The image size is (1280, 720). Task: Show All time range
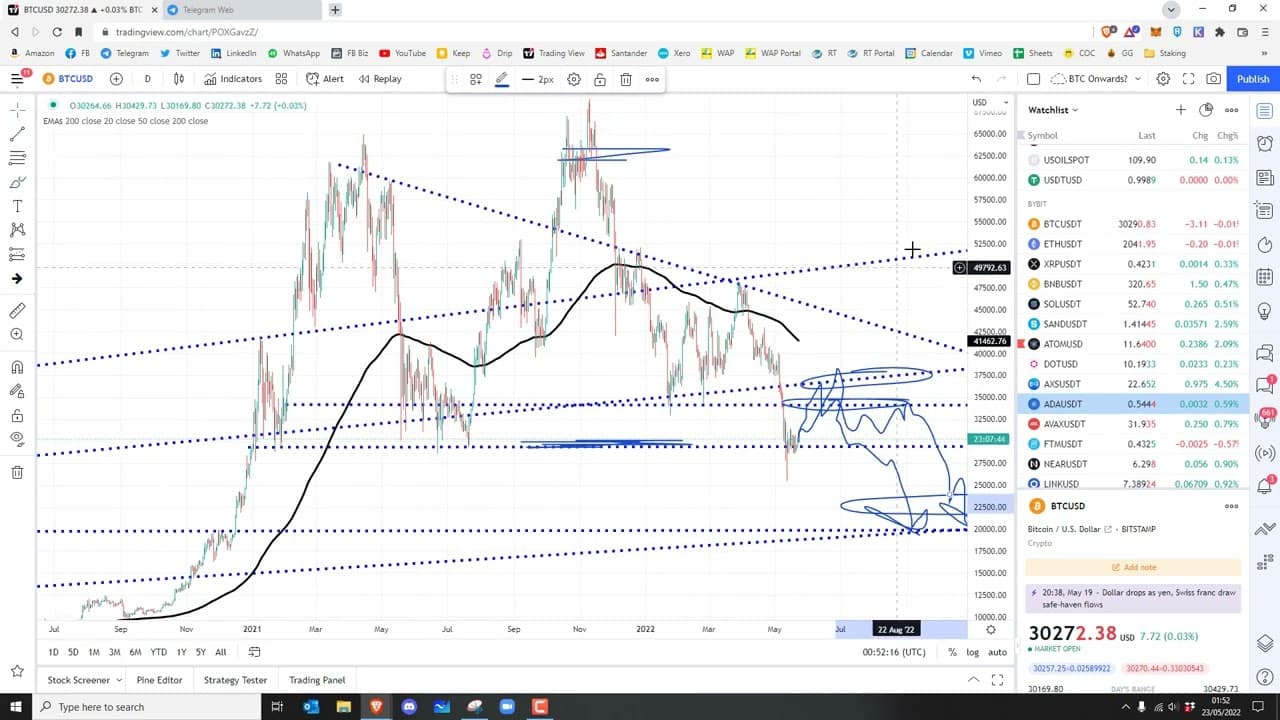[220, 652]
